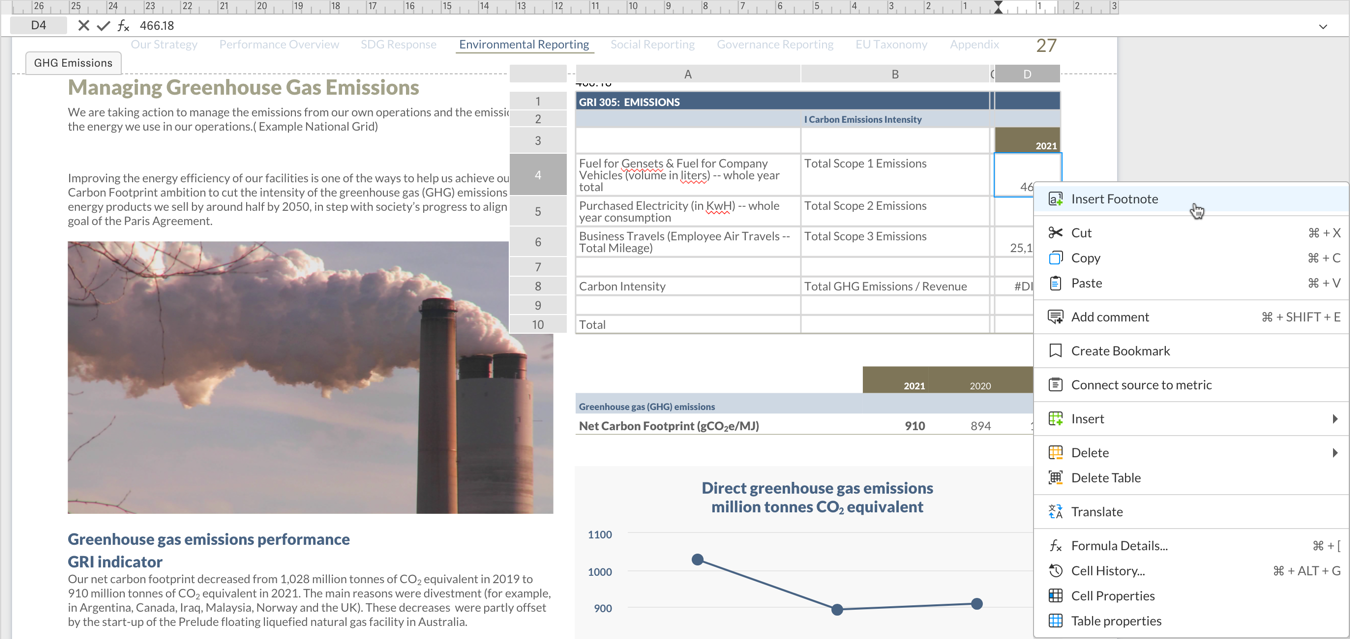Click the smokestack photo
The width and height of the screenshot is (1350, 639).
click(x=310, y=378)
